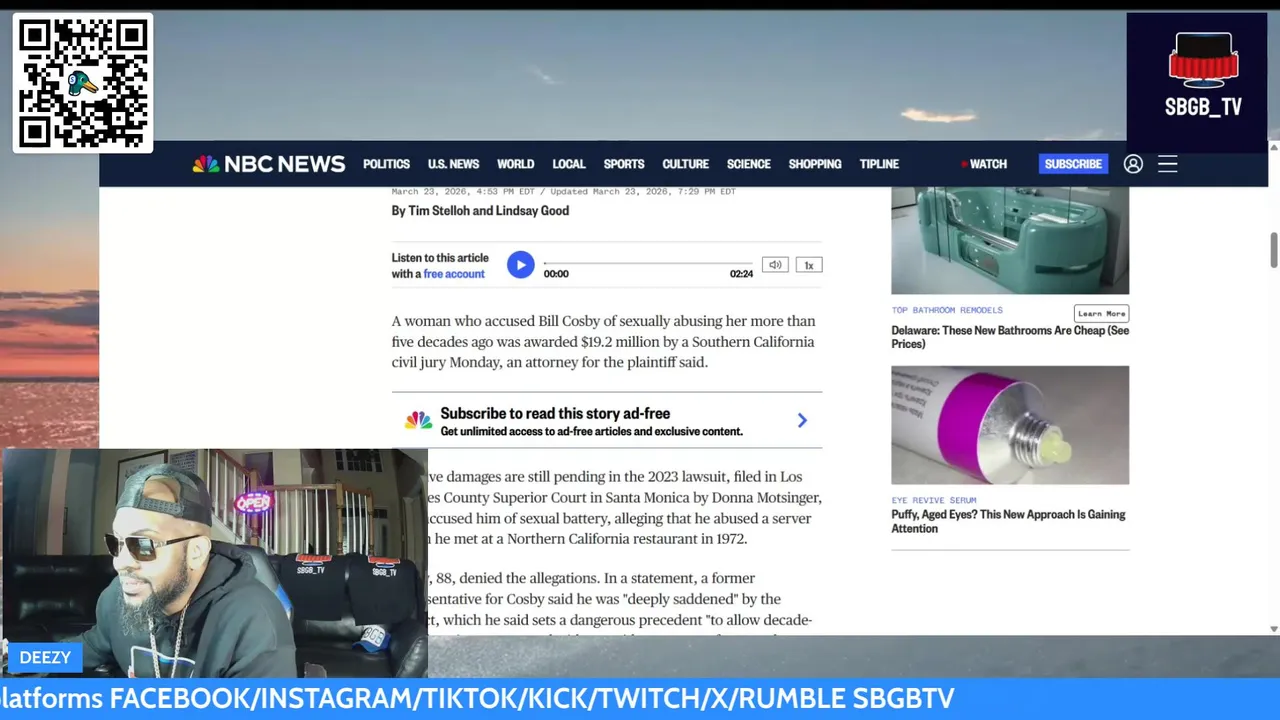Screen dimensions: 1280x720
Task: Open the NBC News logo homepage
Action: [x=269, y=164]
